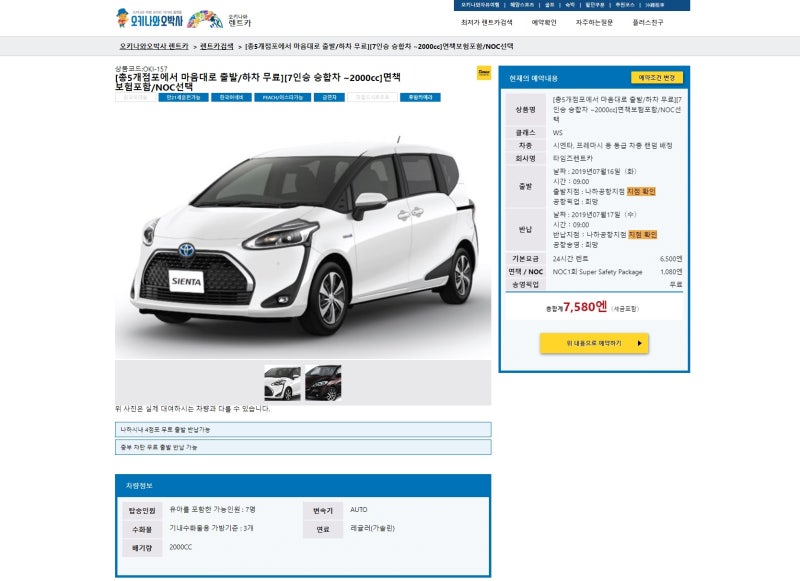Click the rear camera feature tag
The width and height of the screenshot is (800, 581).
[x=420, y=97]
